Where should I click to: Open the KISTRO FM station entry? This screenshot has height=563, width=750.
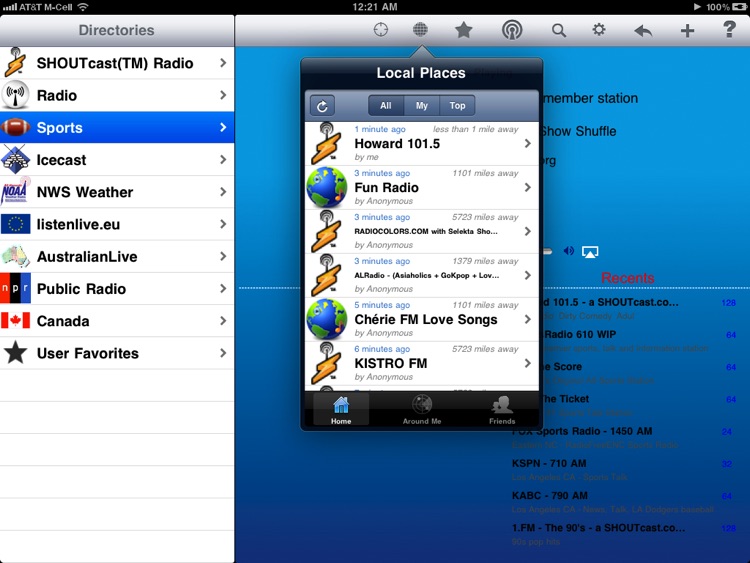tap(421, 364)
